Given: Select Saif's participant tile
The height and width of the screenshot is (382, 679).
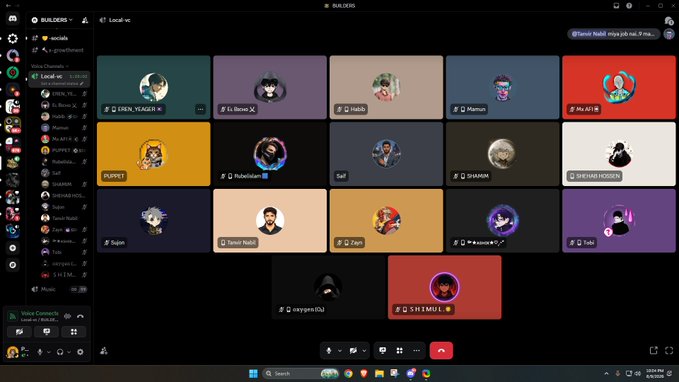Looking at the screenshot, I should click(x=386, y=154).
